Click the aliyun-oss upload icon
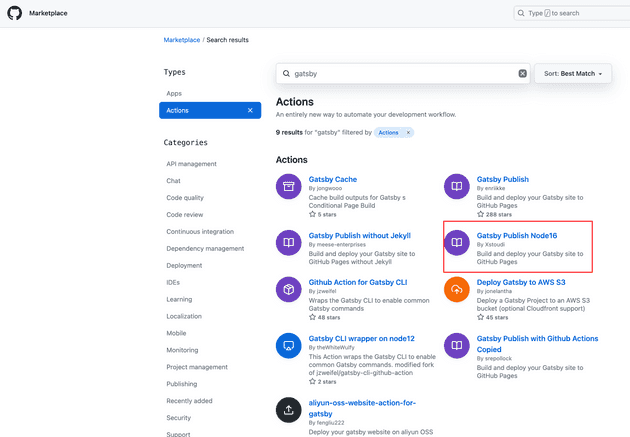The width and height of the screenshot is (630, 437). [x=288, y=409]
